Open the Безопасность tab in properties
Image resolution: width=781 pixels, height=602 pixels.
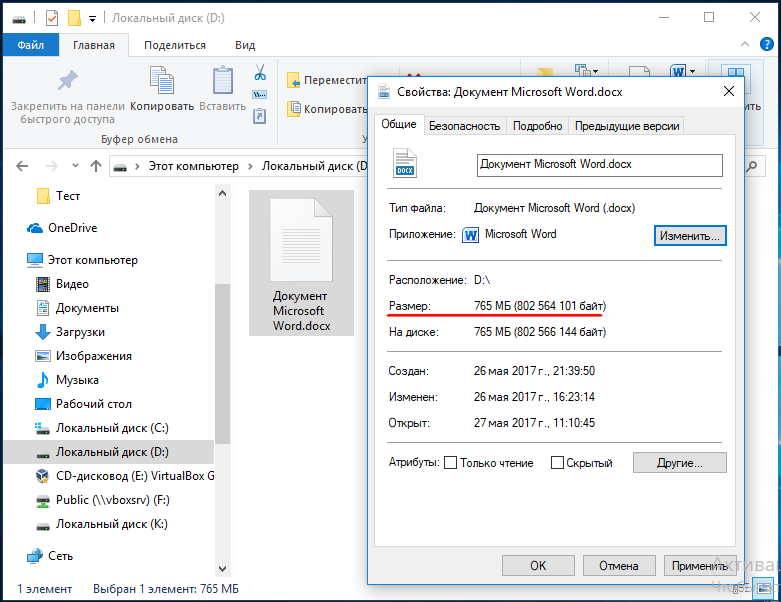[465, 126]
